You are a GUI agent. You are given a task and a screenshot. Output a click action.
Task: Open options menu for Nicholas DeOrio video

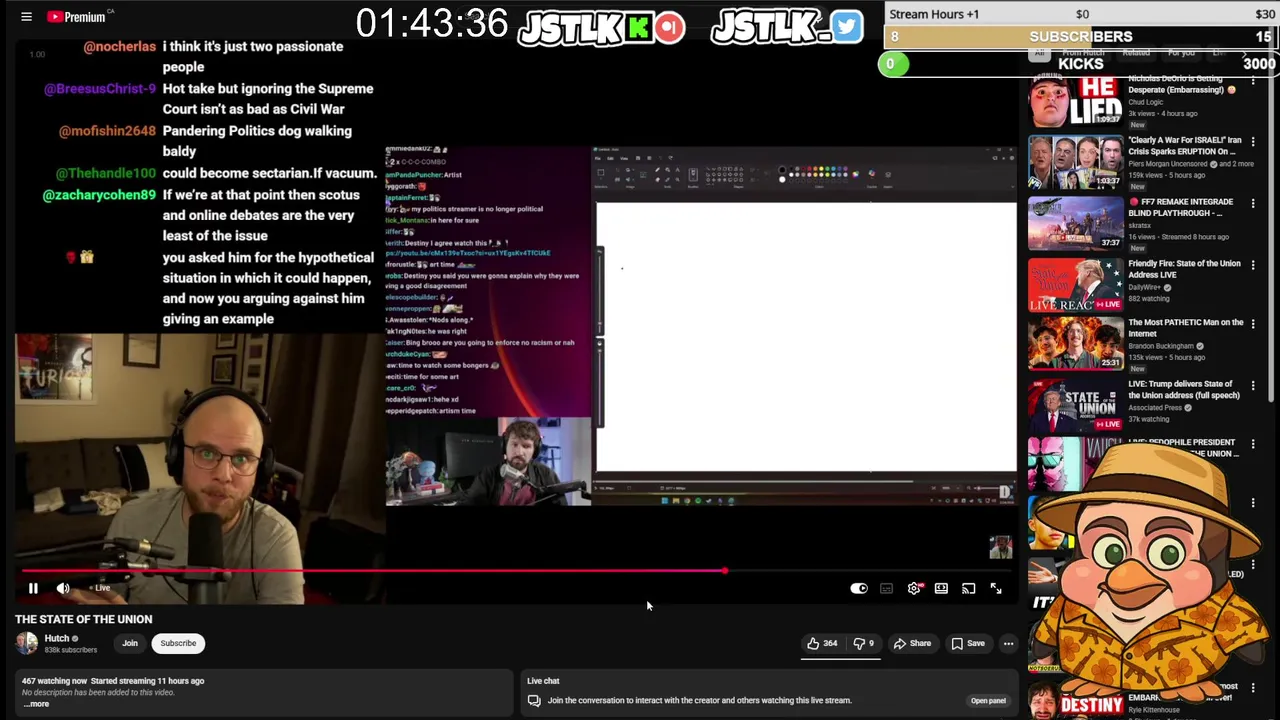click(x=1253, y=80)
